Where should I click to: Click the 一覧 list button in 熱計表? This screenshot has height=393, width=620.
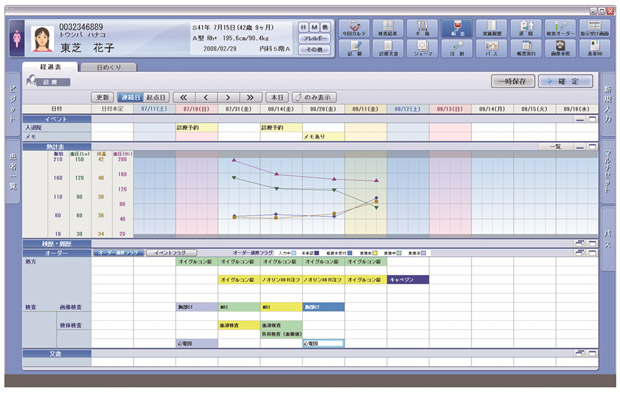(x=555, y=147)
